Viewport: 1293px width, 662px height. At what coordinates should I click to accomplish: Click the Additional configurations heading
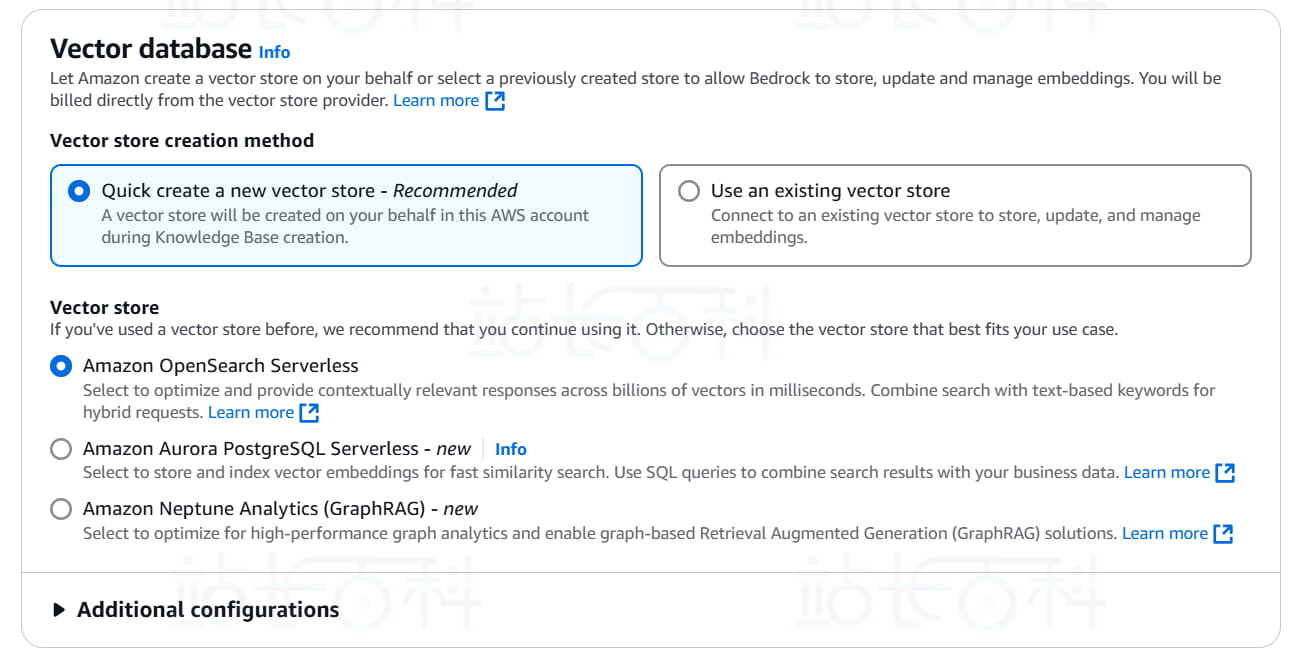pos(208,610)
